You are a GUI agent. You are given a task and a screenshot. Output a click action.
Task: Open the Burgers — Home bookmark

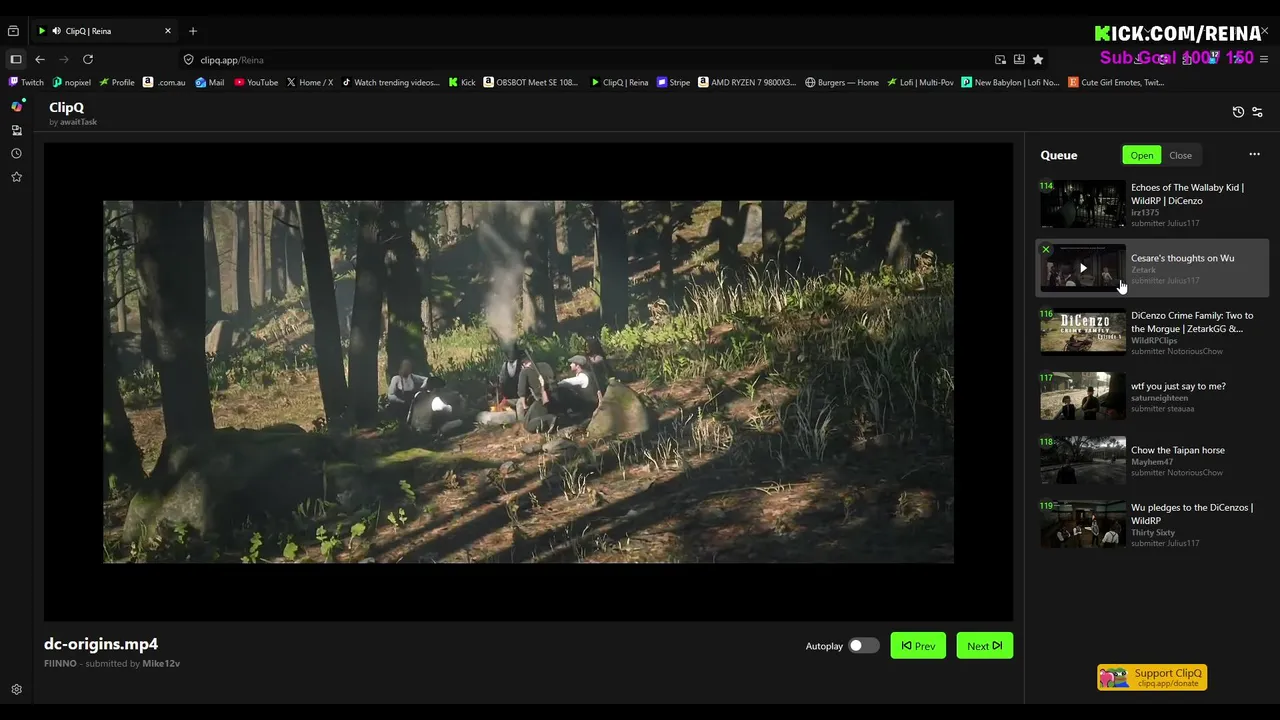point(842,82)
